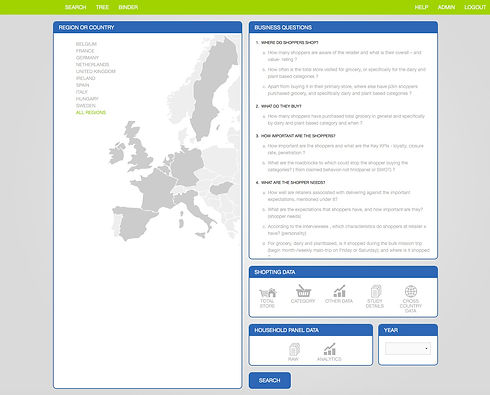Click heading 'What are the shopper needs?'
The height and width of the screenshot is (395, 490).
click(293, 182)
